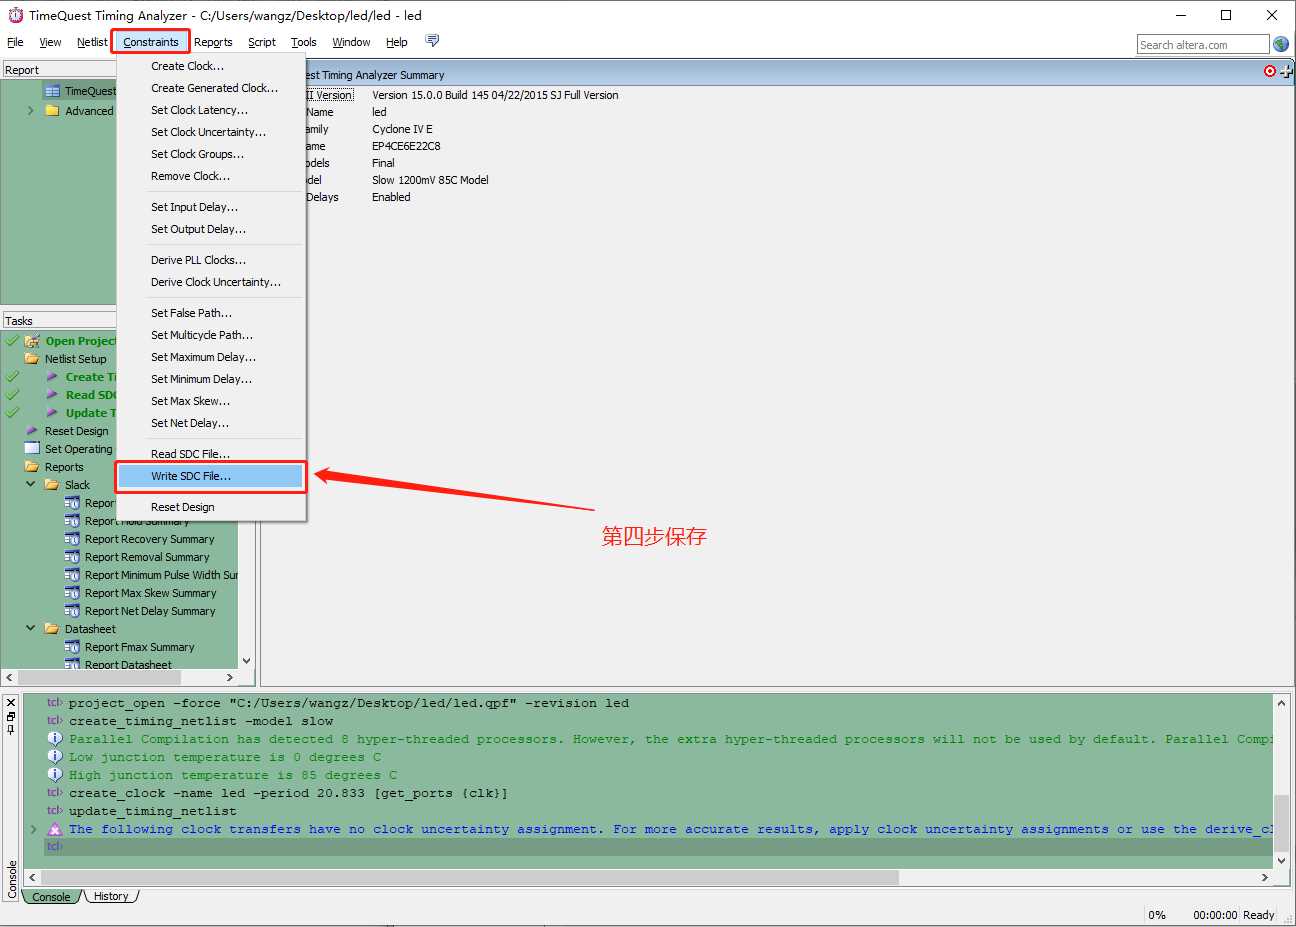Click the Tcl console input line
1296x927 pixels.
(x=660, y=847)
